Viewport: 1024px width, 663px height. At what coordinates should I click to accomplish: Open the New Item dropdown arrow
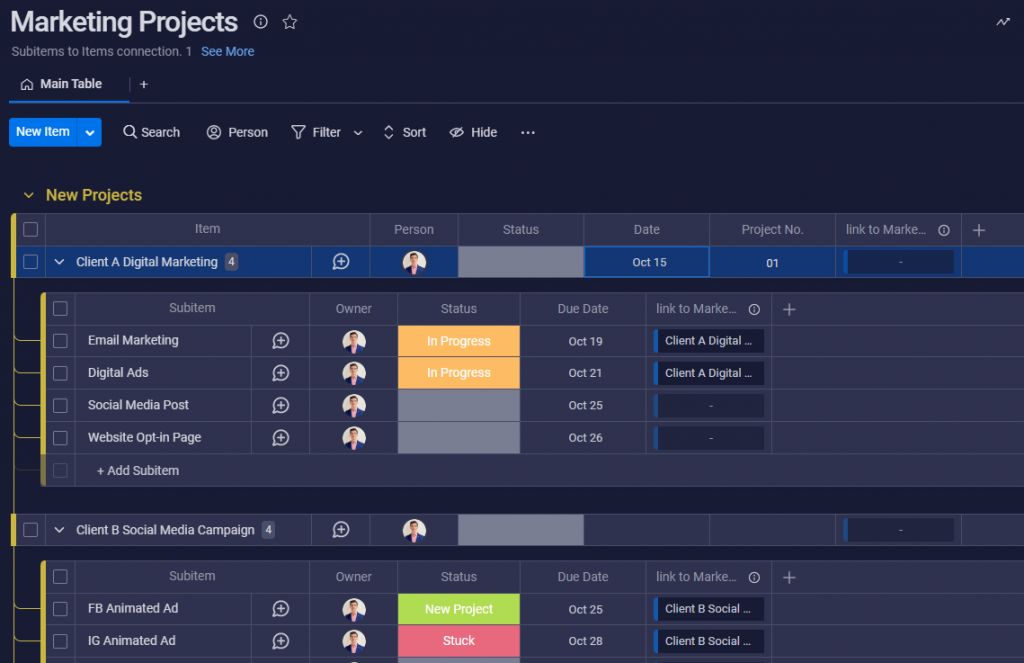click(x=89, y=133)
